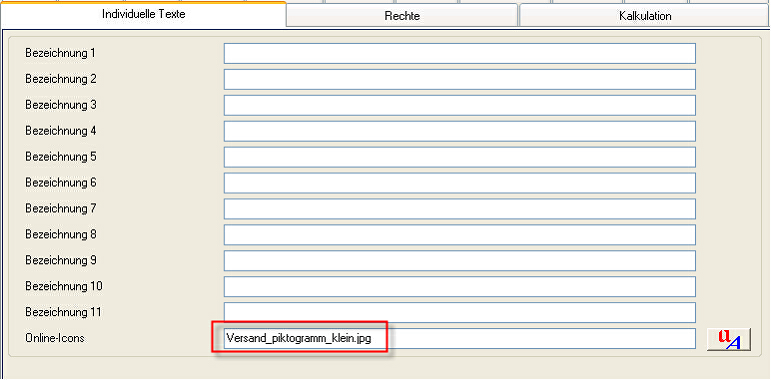Activate the Bezeichnung 5 text box
Screen dimensions: 771x380
coord(460,157)
